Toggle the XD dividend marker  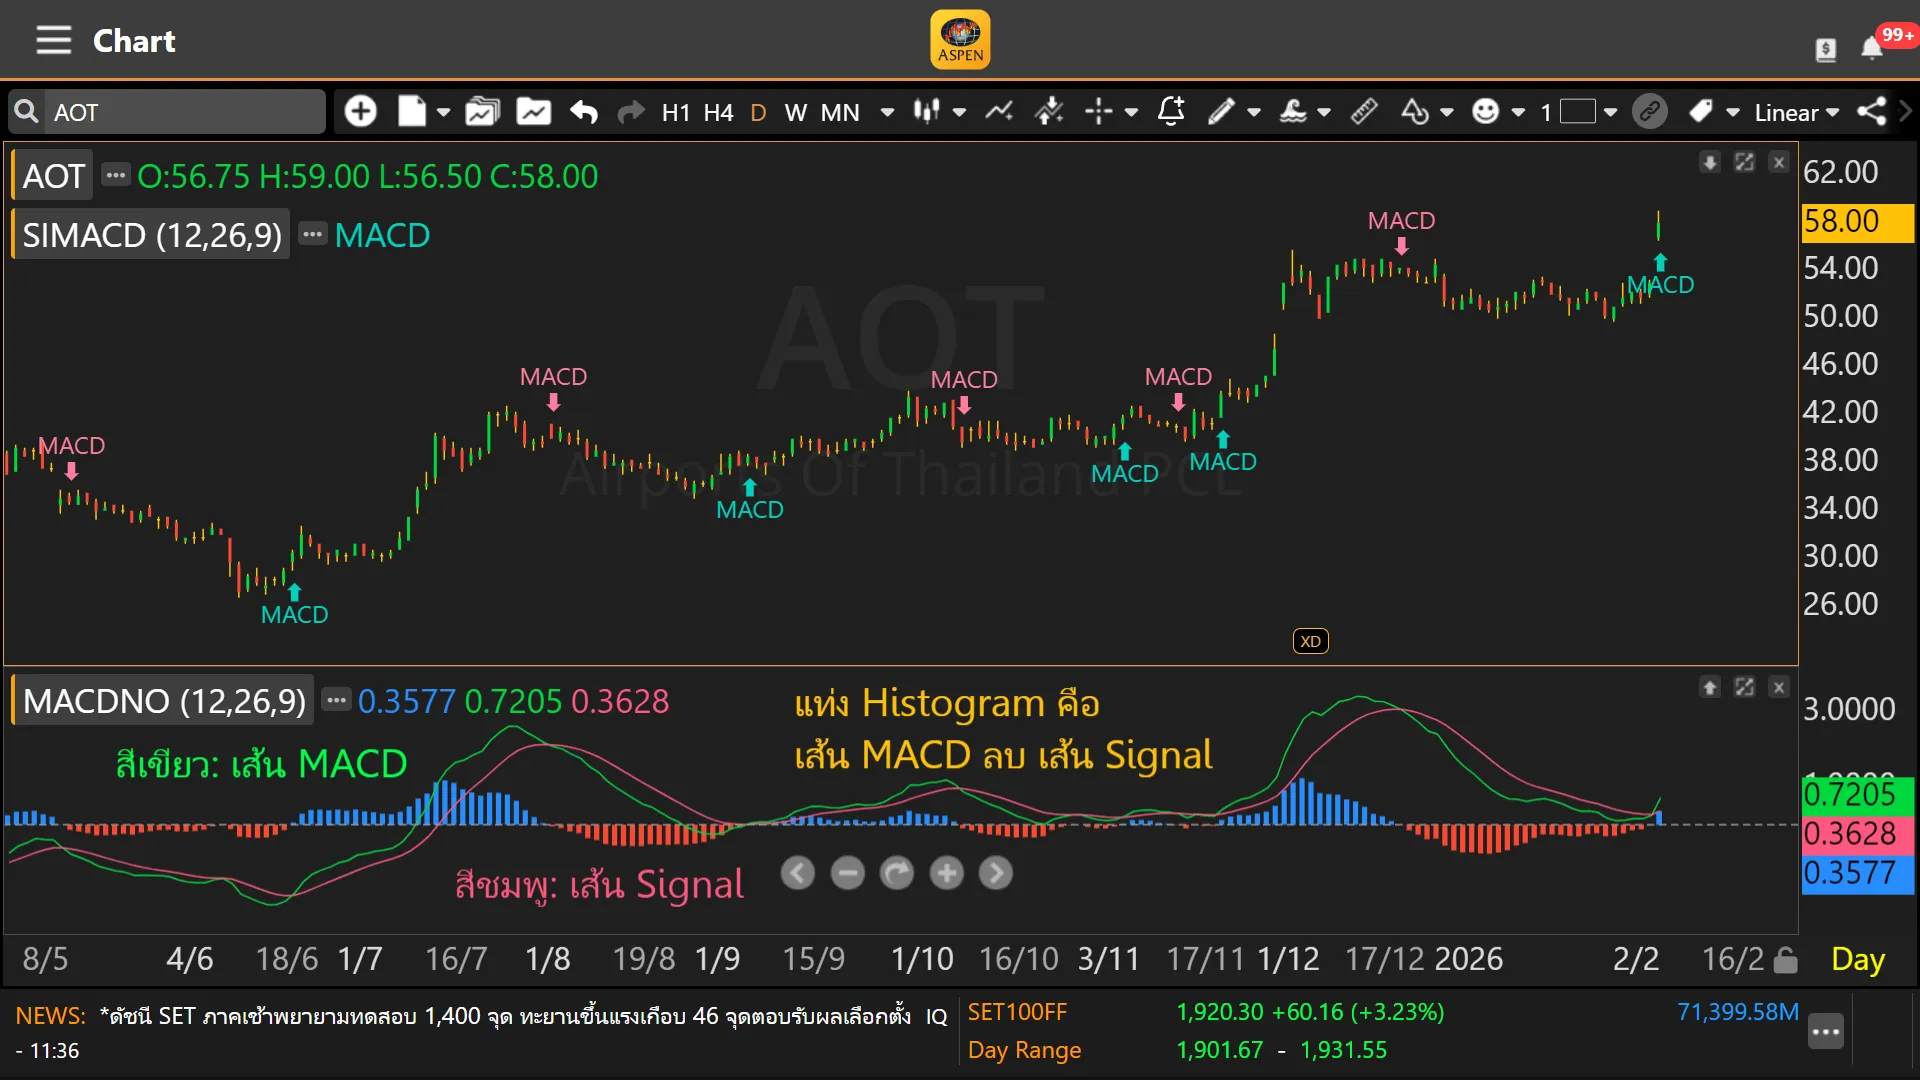click(1310, 641)
